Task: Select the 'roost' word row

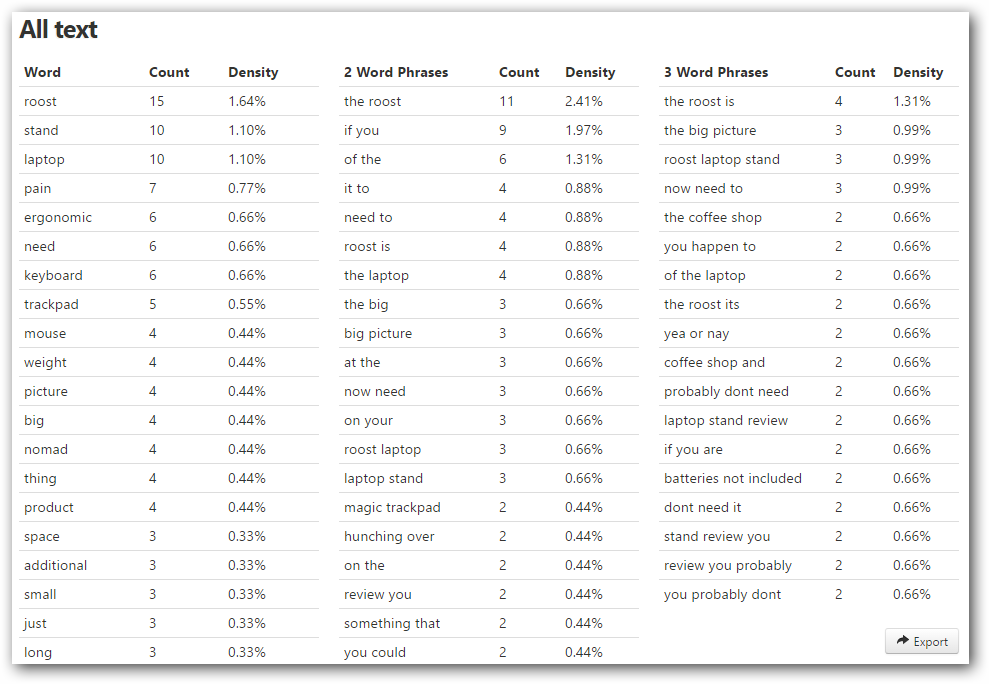Action: click(168, 102)
